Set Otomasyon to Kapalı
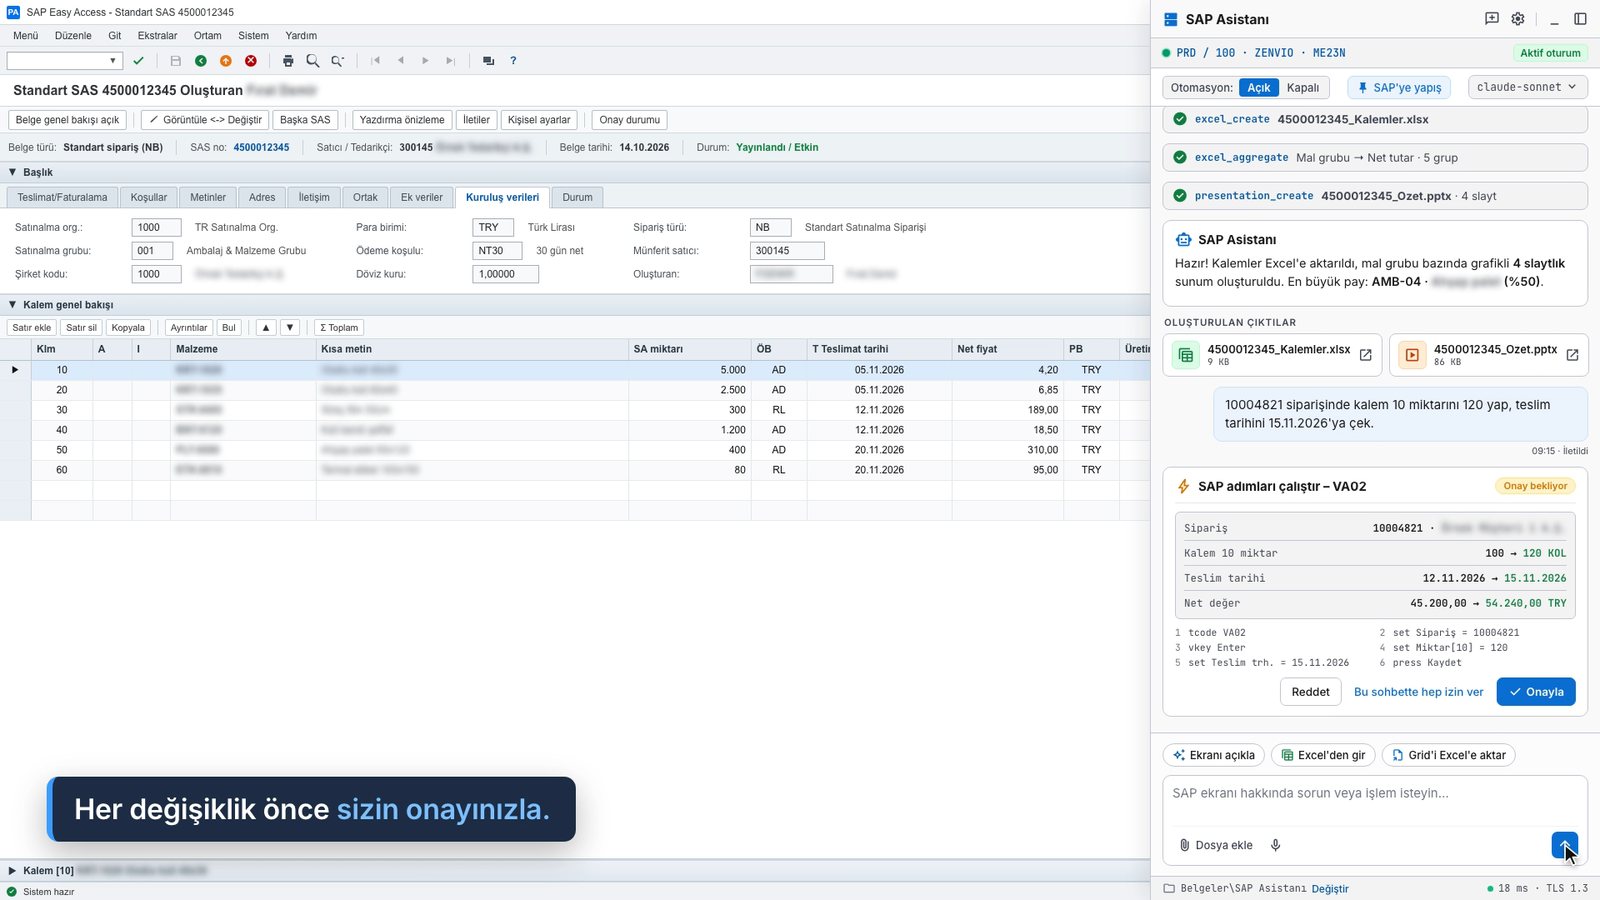1600x900 pixels. (x=1303, y=88)
